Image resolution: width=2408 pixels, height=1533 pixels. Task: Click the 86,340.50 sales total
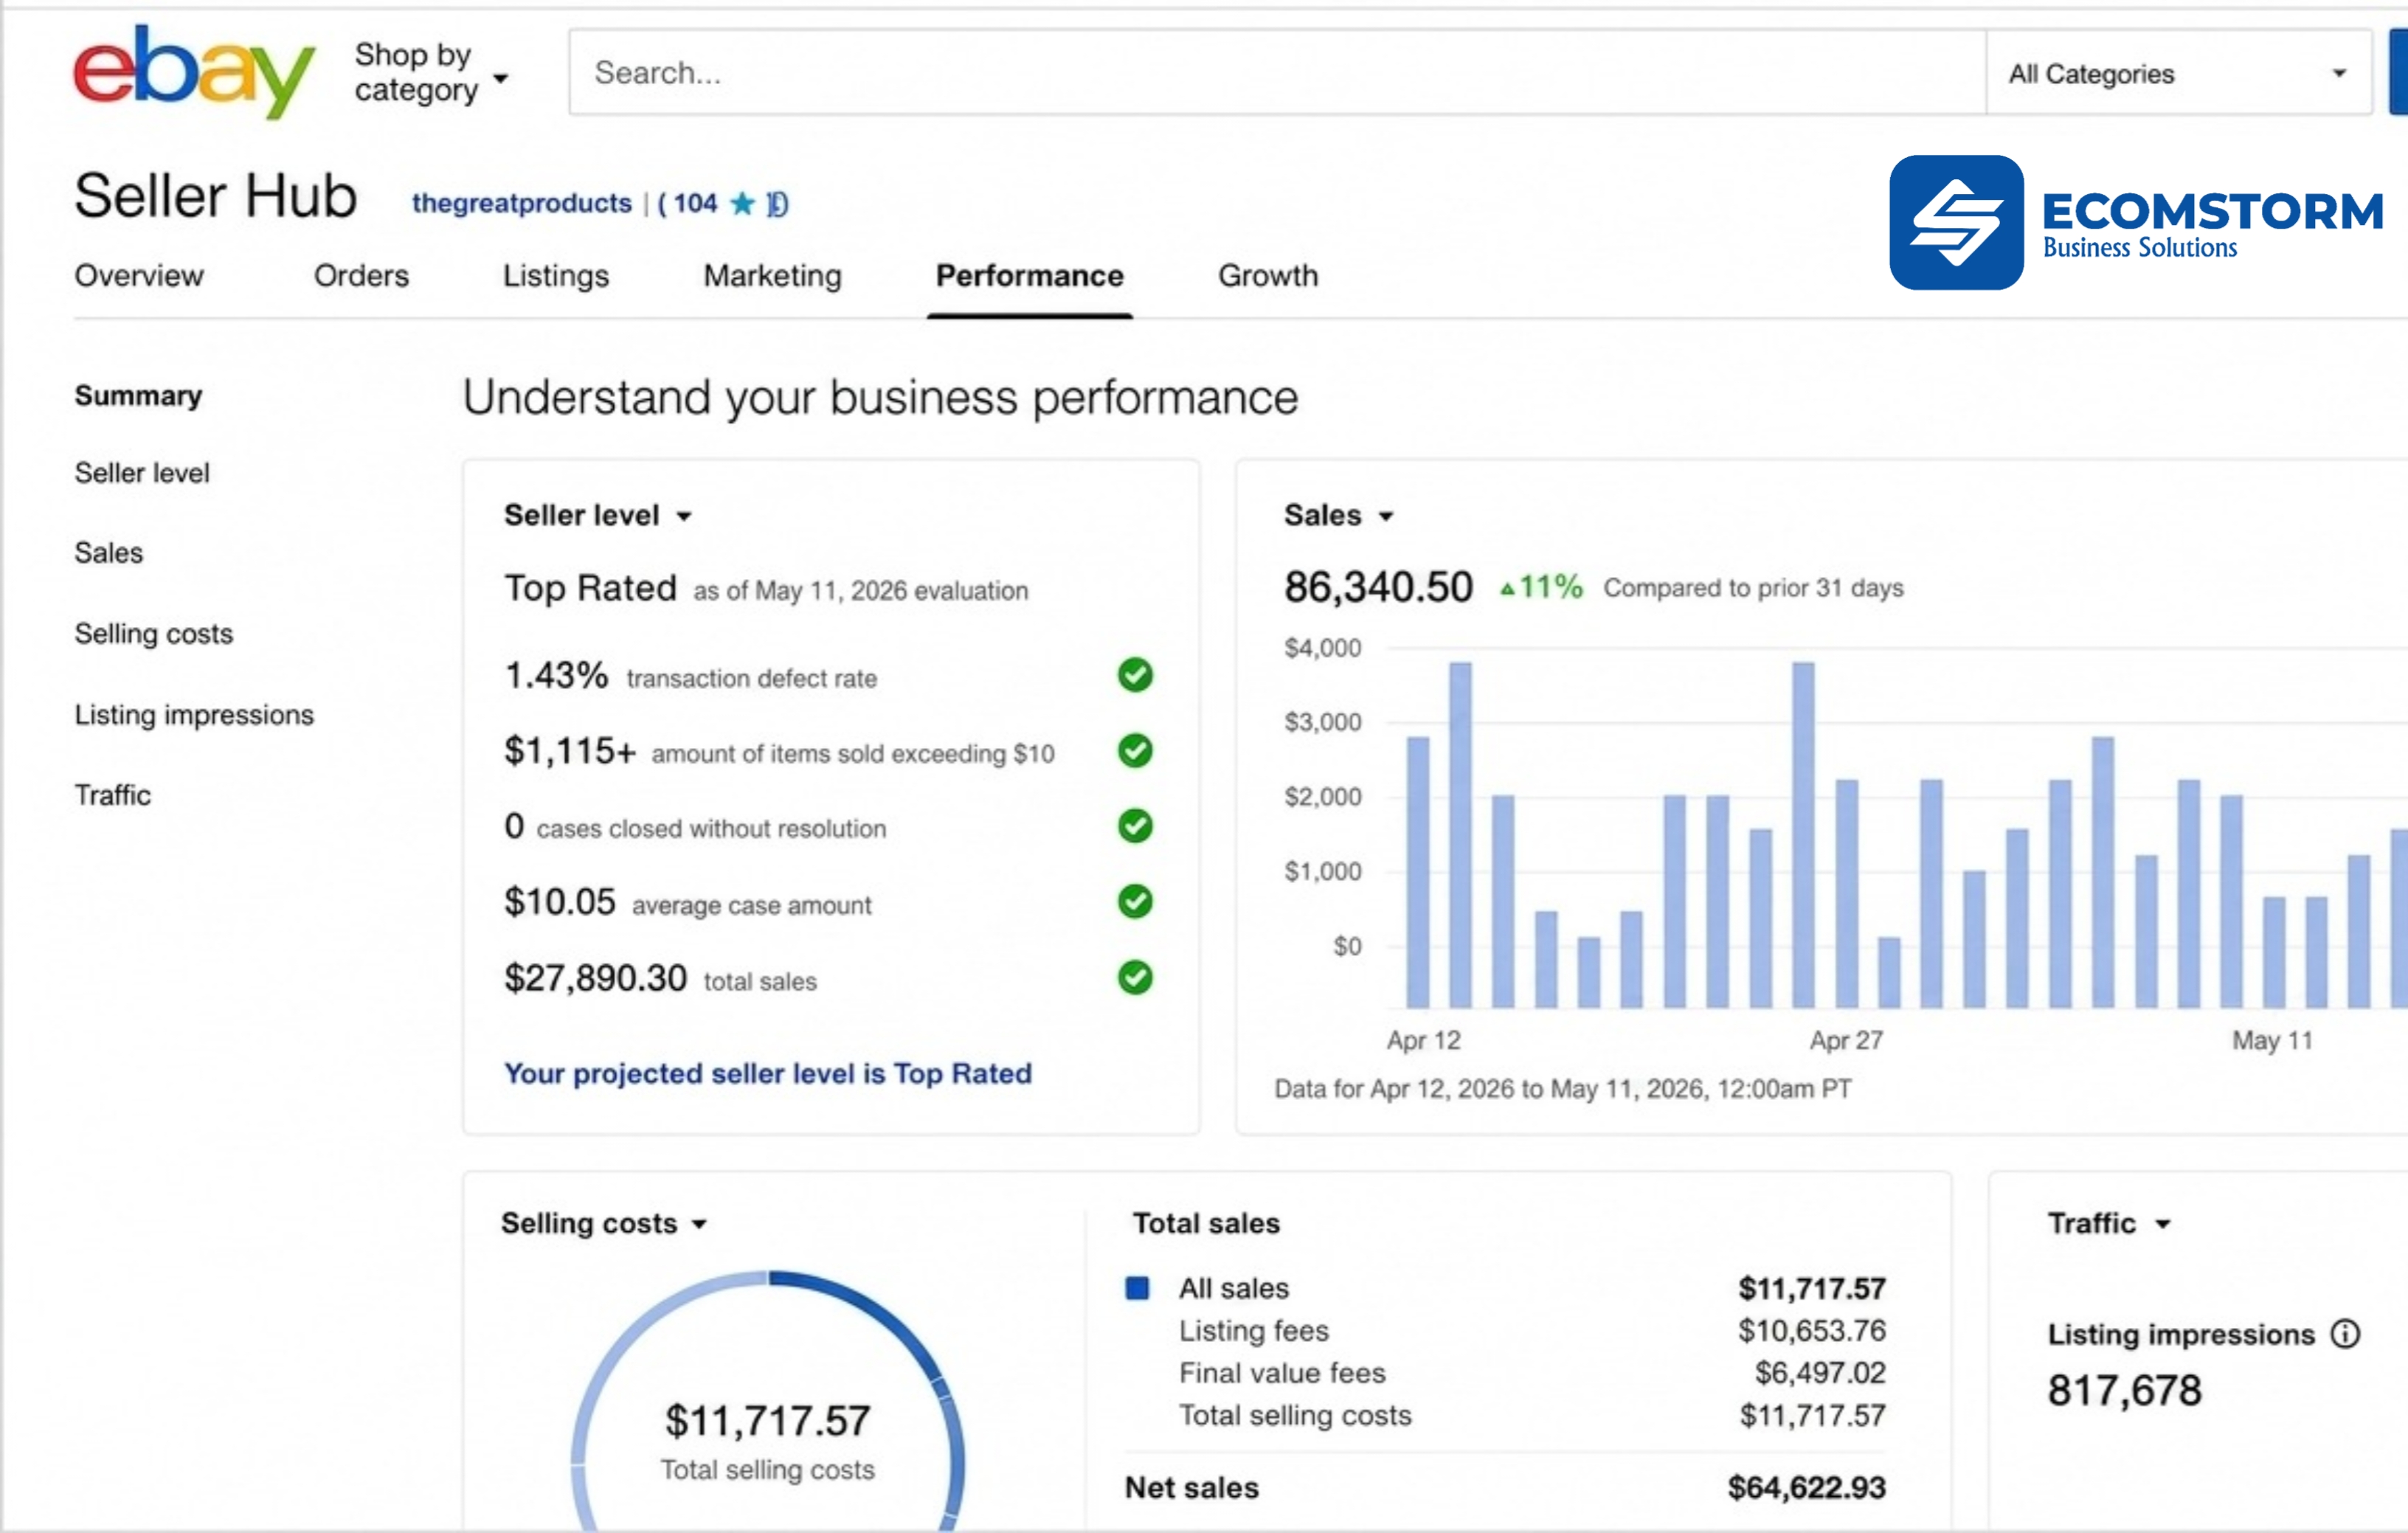pos(1378,587)
